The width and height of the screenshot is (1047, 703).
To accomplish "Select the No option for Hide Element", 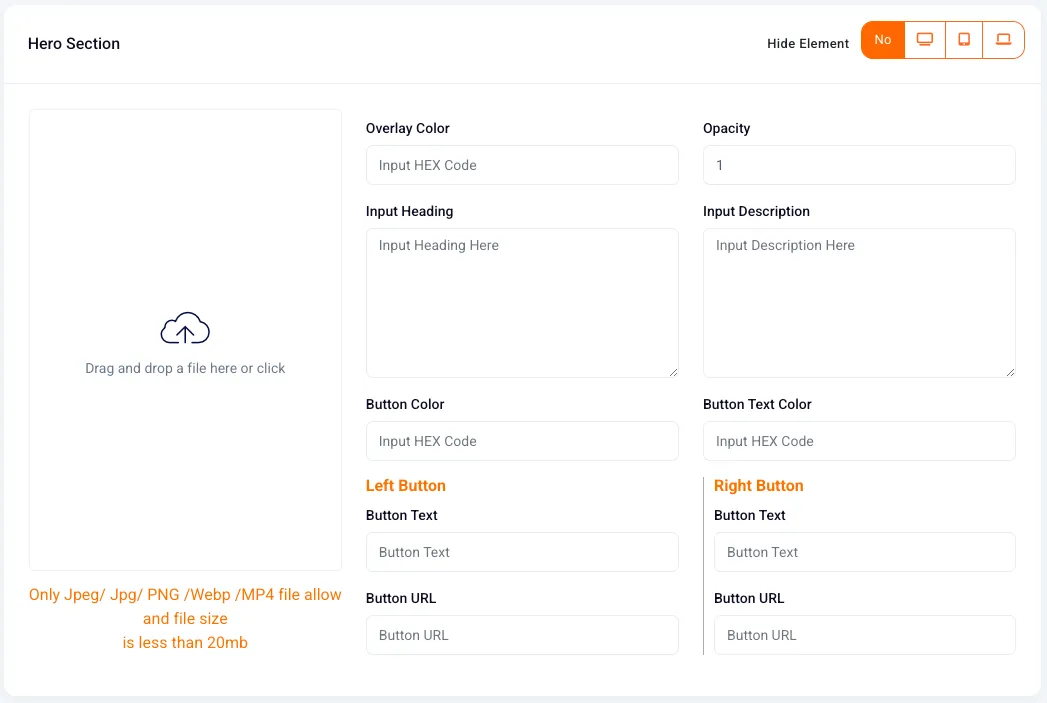I will click(x=883, y=40).
